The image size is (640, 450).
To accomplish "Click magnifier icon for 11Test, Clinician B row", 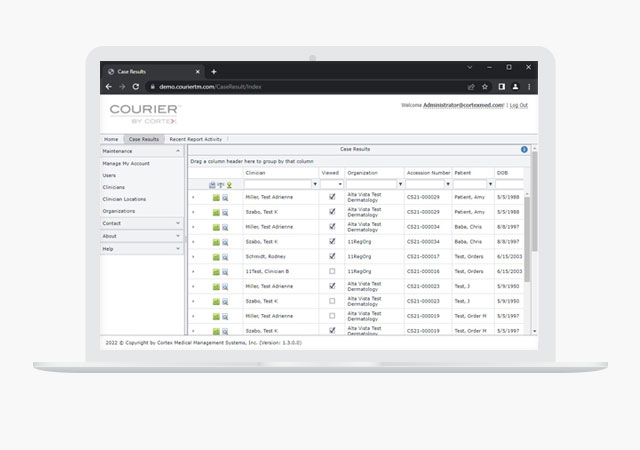I will 225,272.
